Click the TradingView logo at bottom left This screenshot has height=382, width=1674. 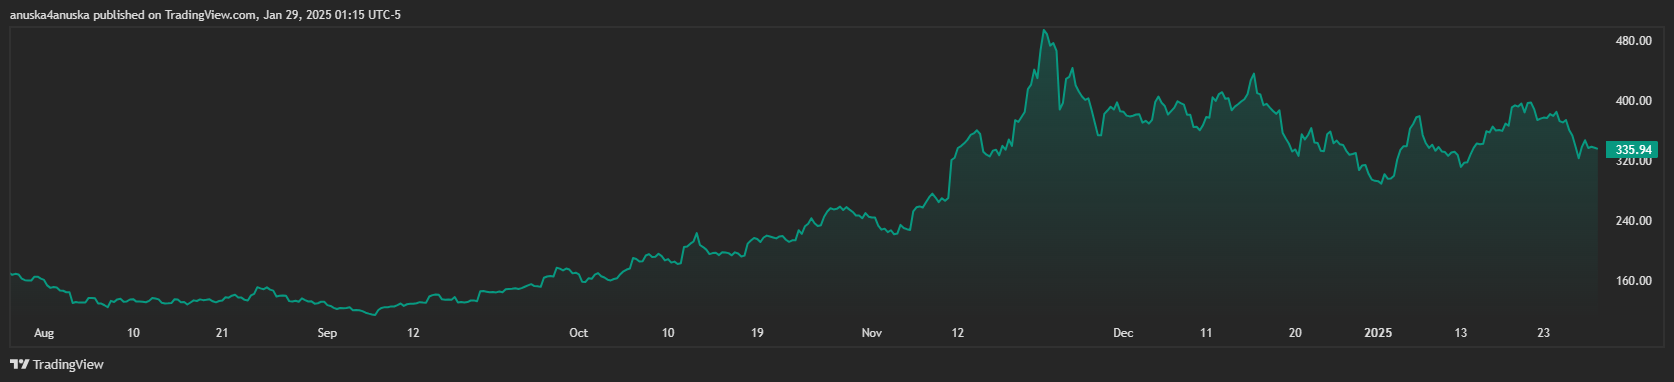click(x=57, y=365)
